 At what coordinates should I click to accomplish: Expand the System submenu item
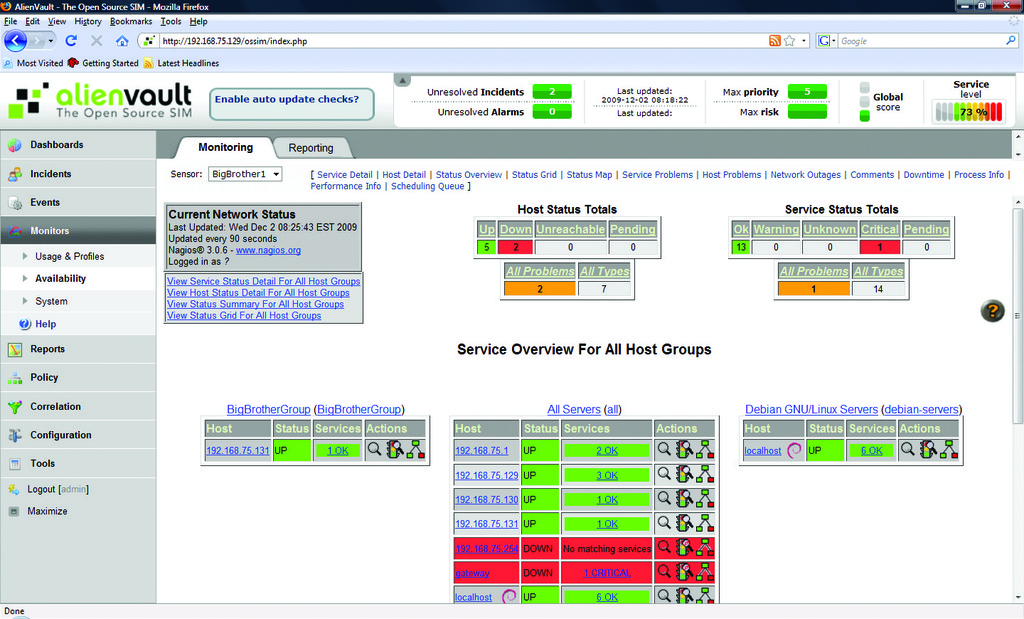(x=51, y=301)
